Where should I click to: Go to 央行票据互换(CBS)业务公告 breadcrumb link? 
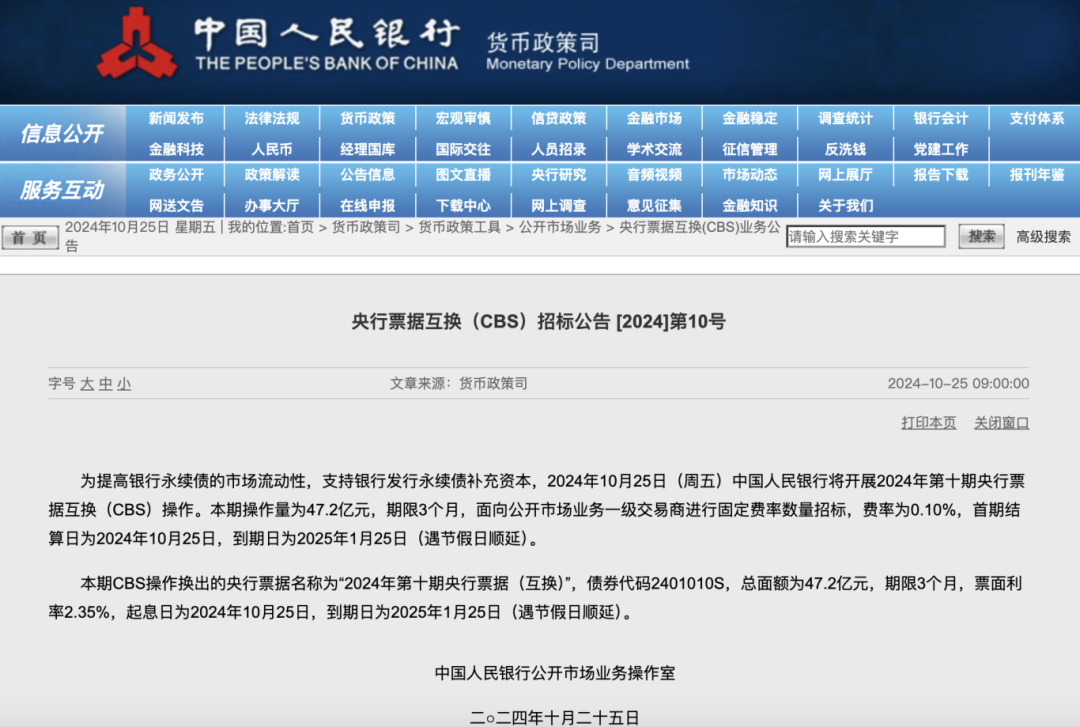[700, 227]
